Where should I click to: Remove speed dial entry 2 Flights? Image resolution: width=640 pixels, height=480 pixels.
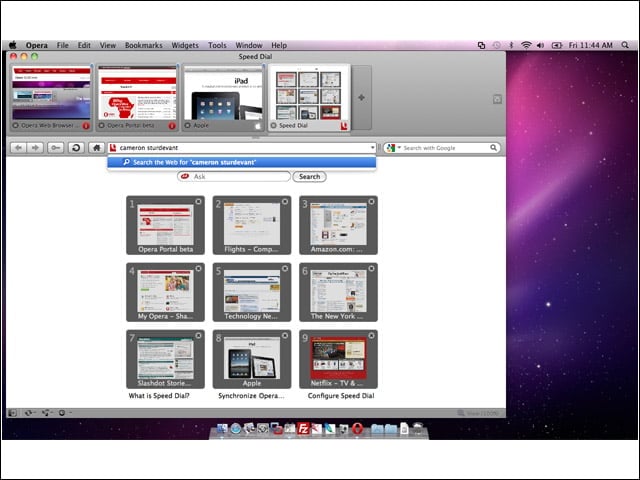click(285, 202)
